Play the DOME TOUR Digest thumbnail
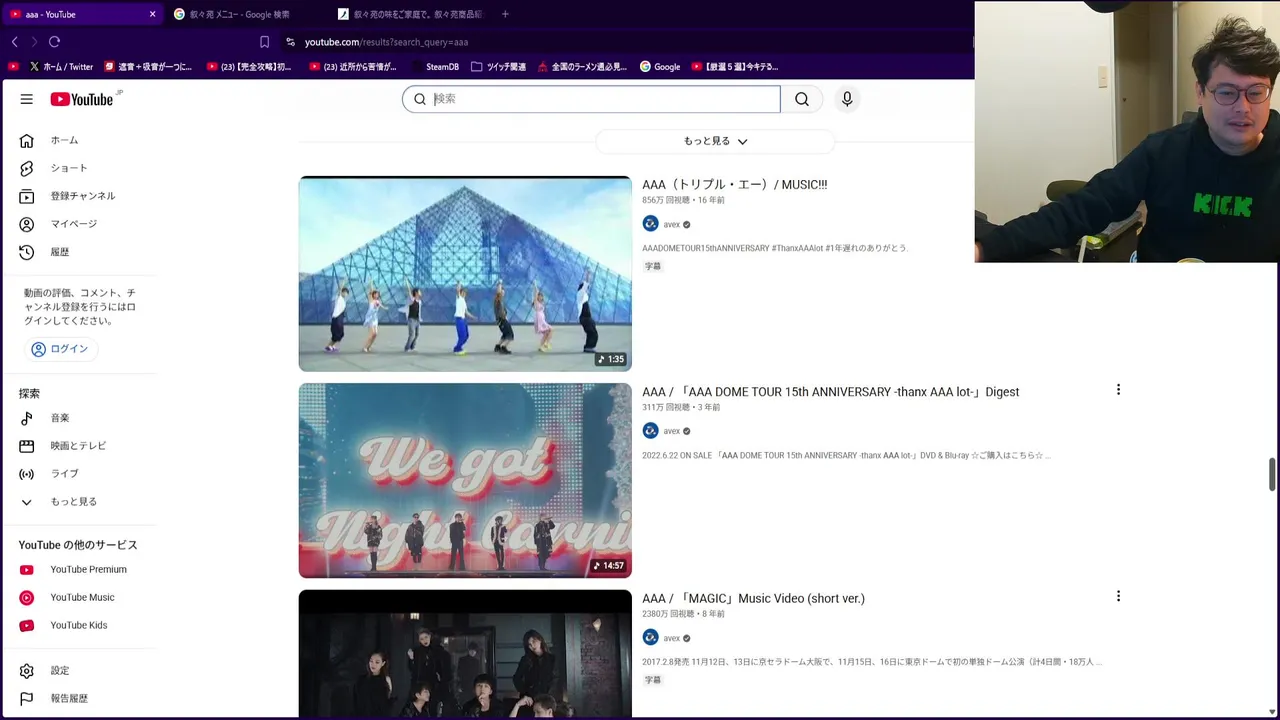The image size is (1280, 720). click(465, 481)
